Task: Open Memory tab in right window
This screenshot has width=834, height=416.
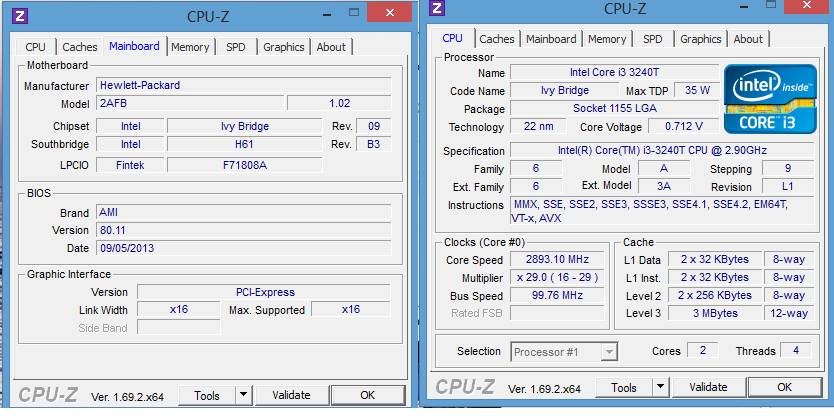Action: point(607,39)
